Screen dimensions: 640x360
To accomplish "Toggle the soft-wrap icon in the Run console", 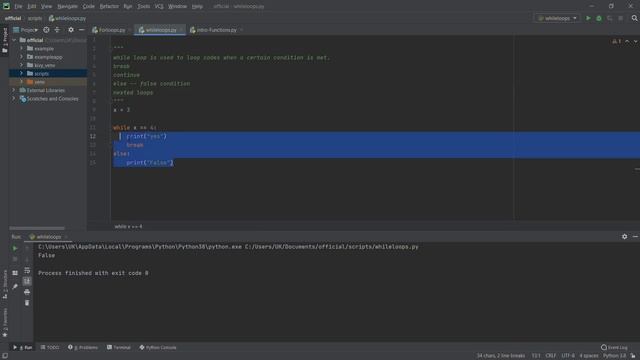I will 27,270.
